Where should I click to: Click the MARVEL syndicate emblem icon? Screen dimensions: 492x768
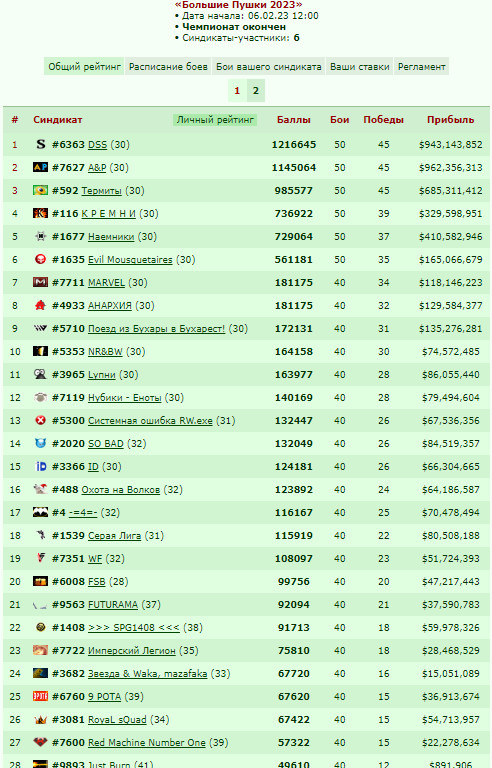(x=41, y=283)
